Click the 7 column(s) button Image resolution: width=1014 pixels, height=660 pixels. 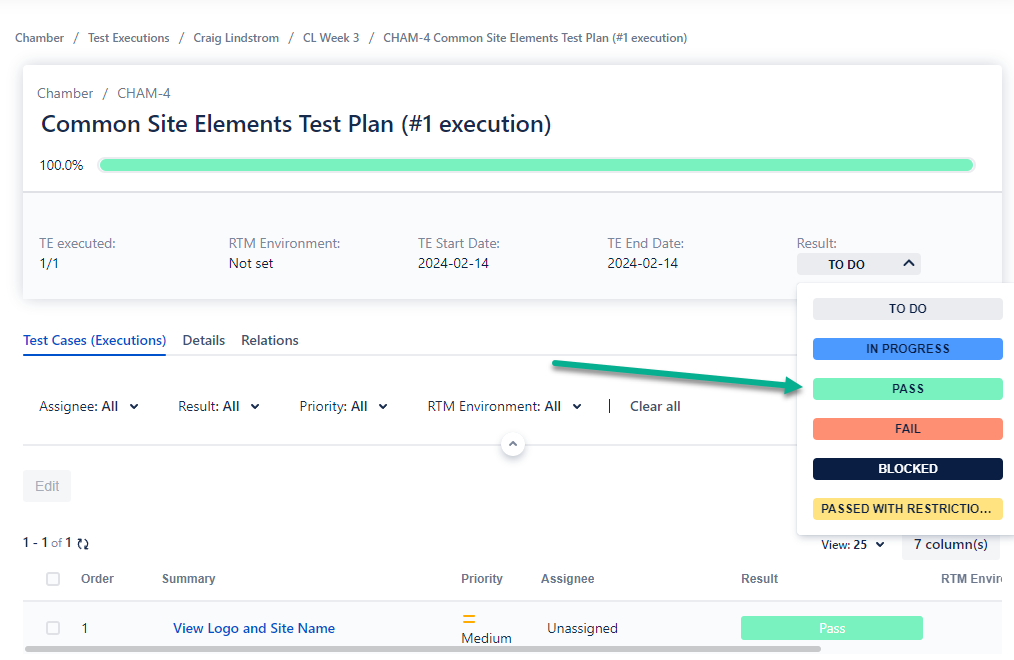tap(950, 545)
